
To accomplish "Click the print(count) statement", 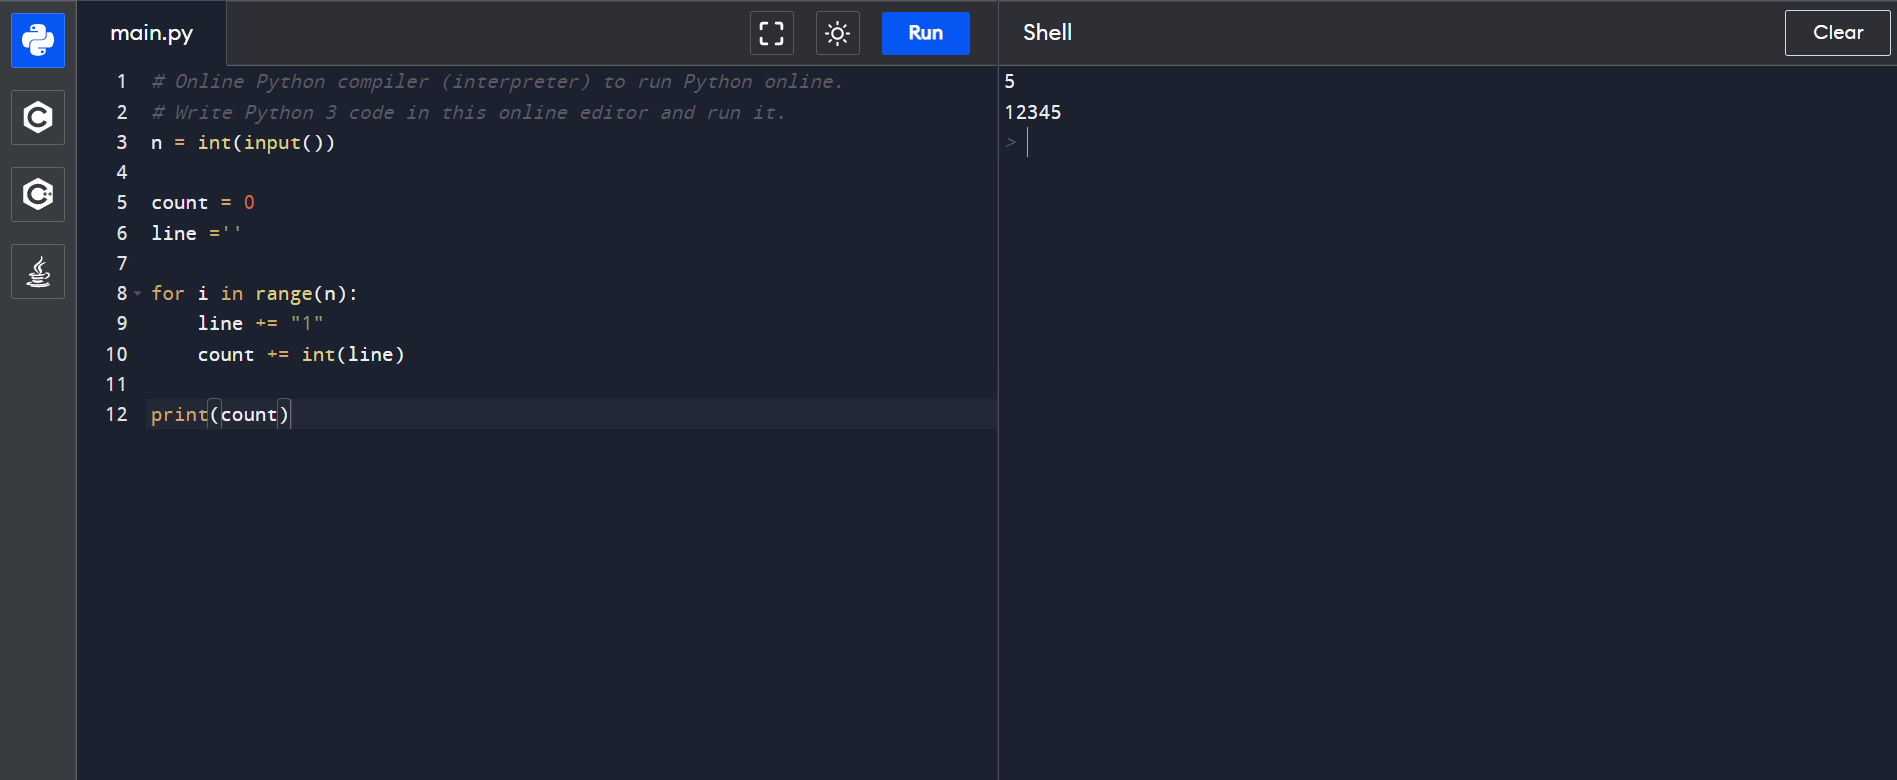I will click(220, 414).
